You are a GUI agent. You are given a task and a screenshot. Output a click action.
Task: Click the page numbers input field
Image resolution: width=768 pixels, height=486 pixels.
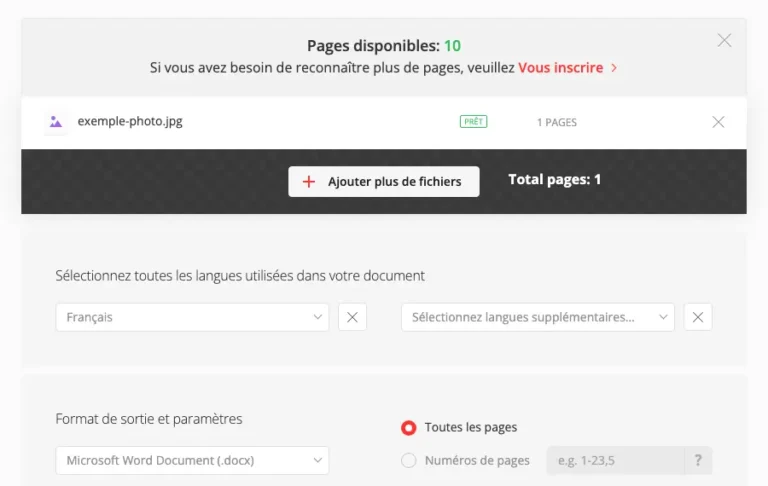(615, 461)
